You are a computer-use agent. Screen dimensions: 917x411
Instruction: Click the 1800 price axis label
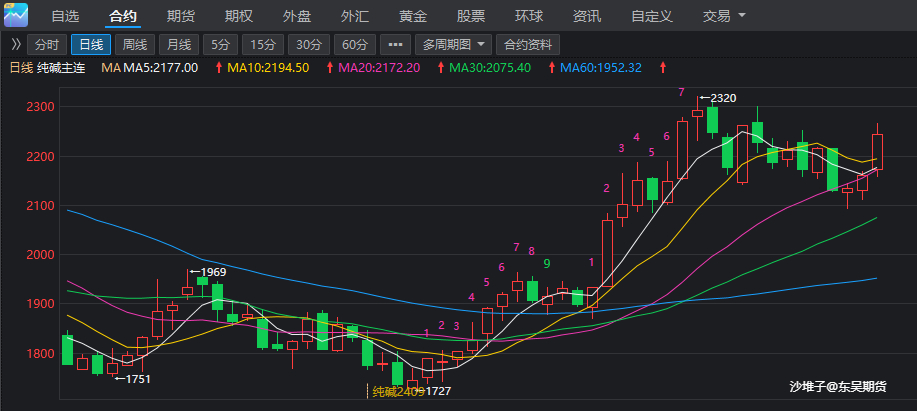pos(40,353)
